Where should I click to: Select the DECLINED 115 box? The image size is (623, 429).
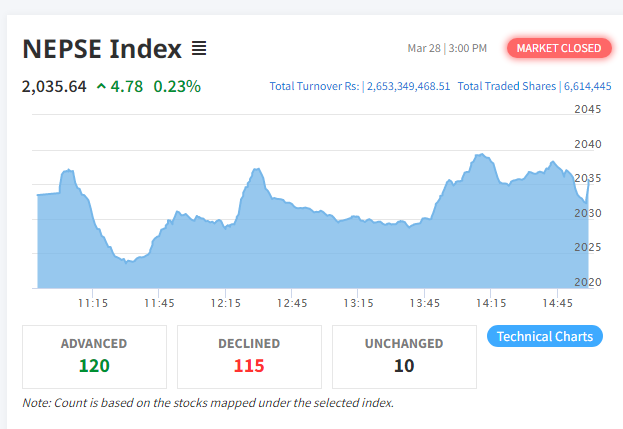pos(249,357)
